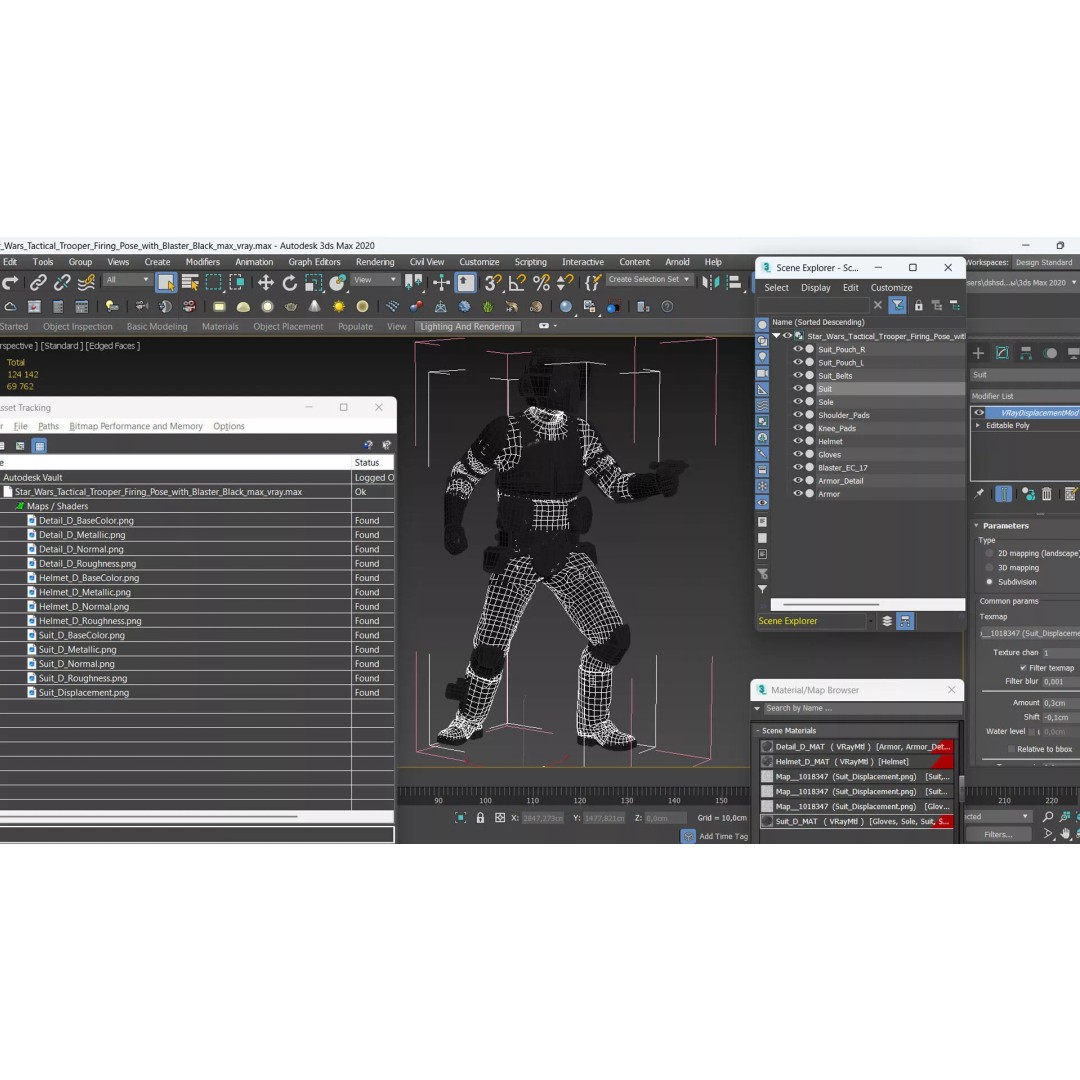This screenshot has width=1080, height=1080.
Task: Click the Mirror tool icon
Action: click(x=710, y=282)
